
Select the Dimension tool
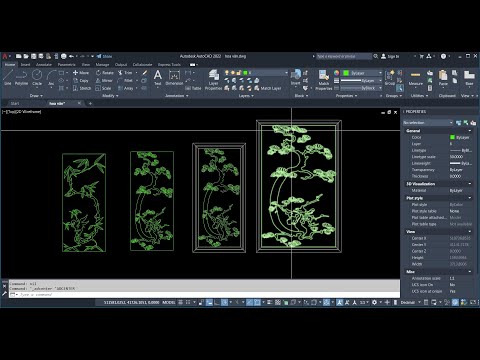click(174, 77)
